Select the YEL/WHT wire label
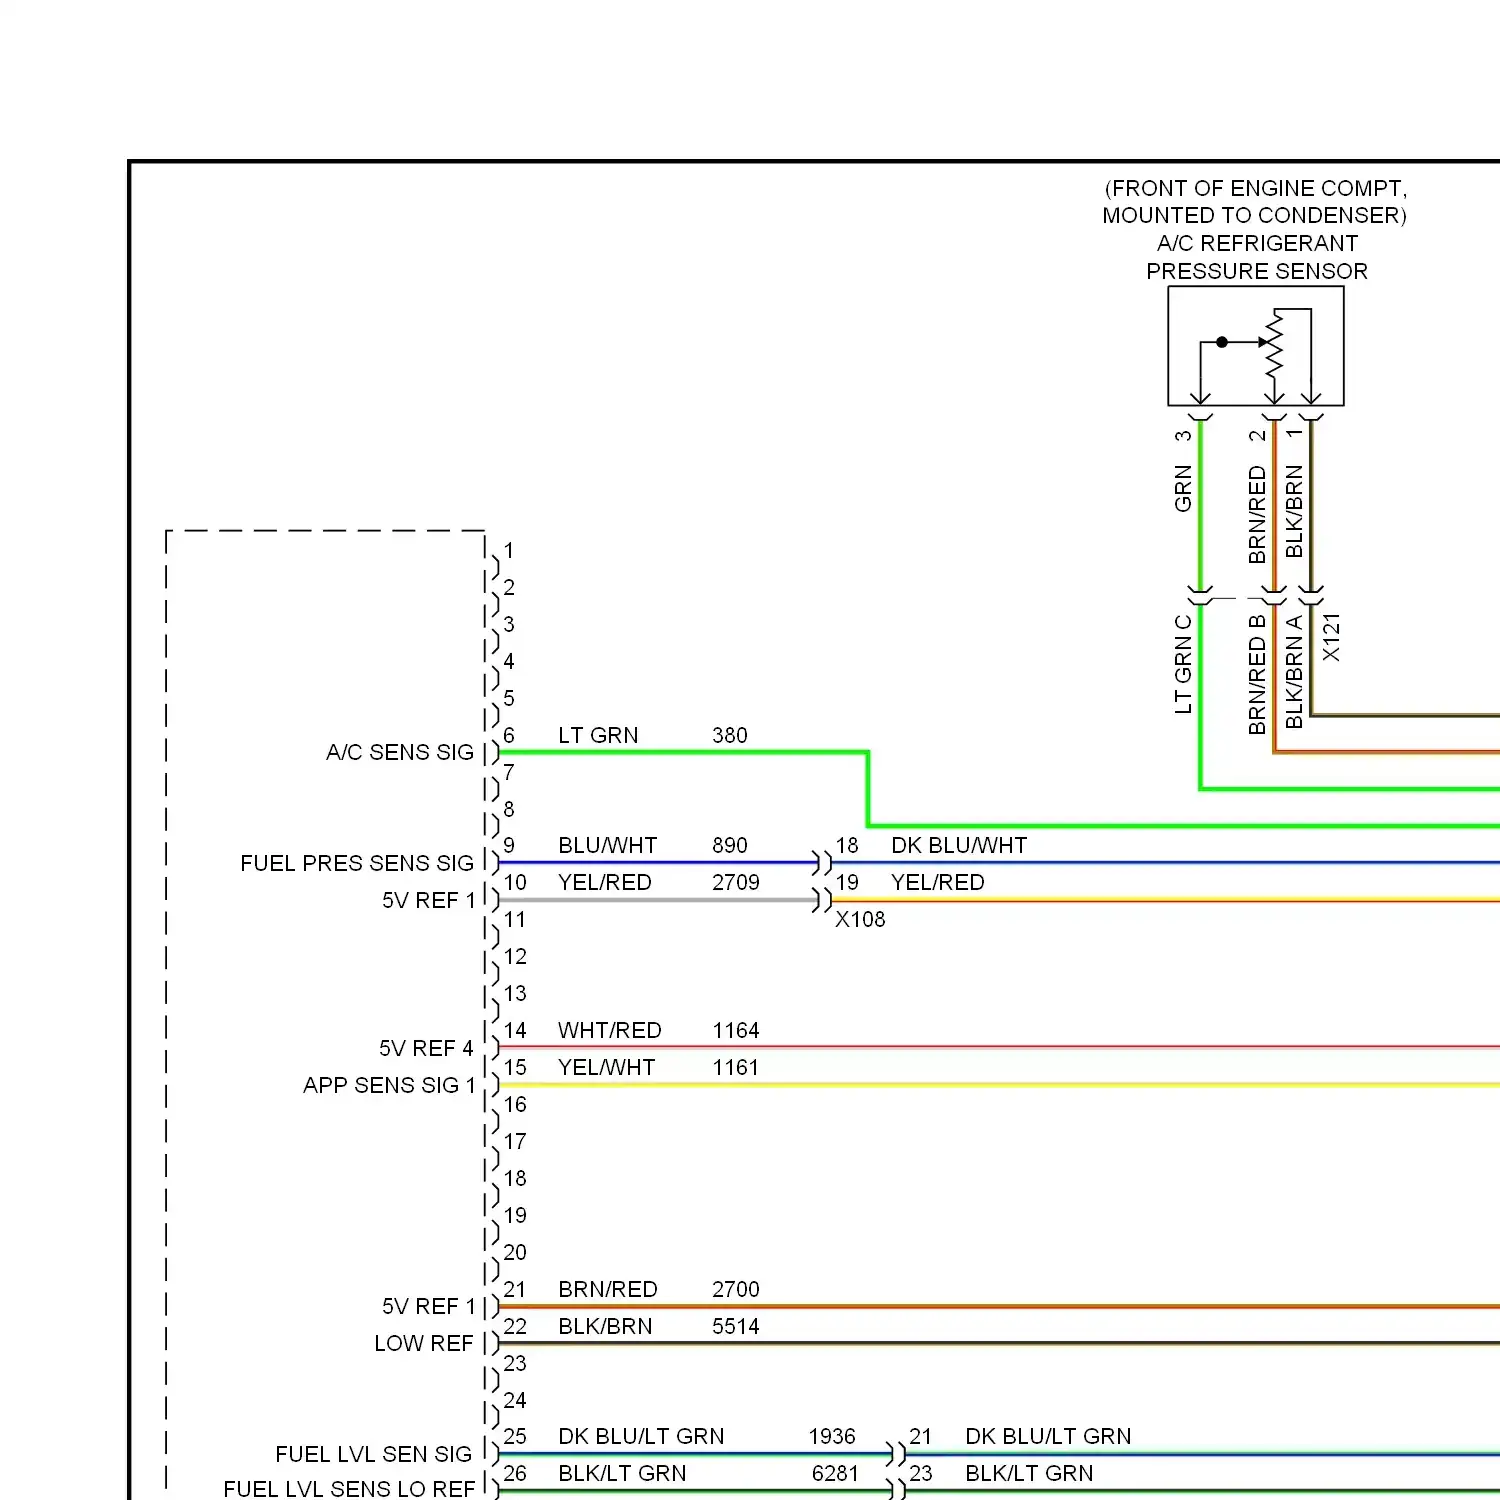1500x1500 pixels. [606, 1067]
